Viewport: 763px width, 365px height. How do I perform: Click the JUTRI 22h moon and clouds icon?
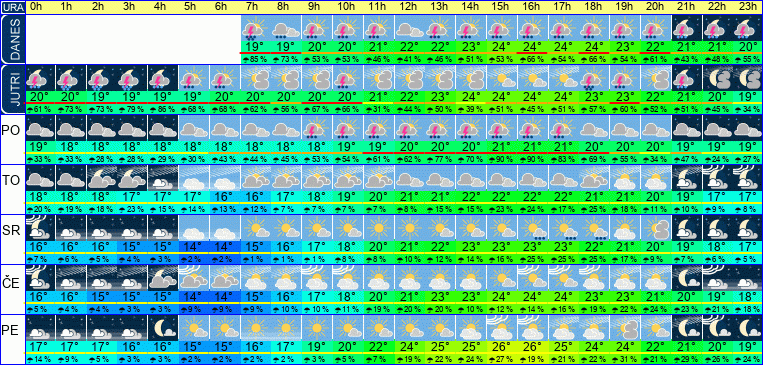click(x=718, y=78)
